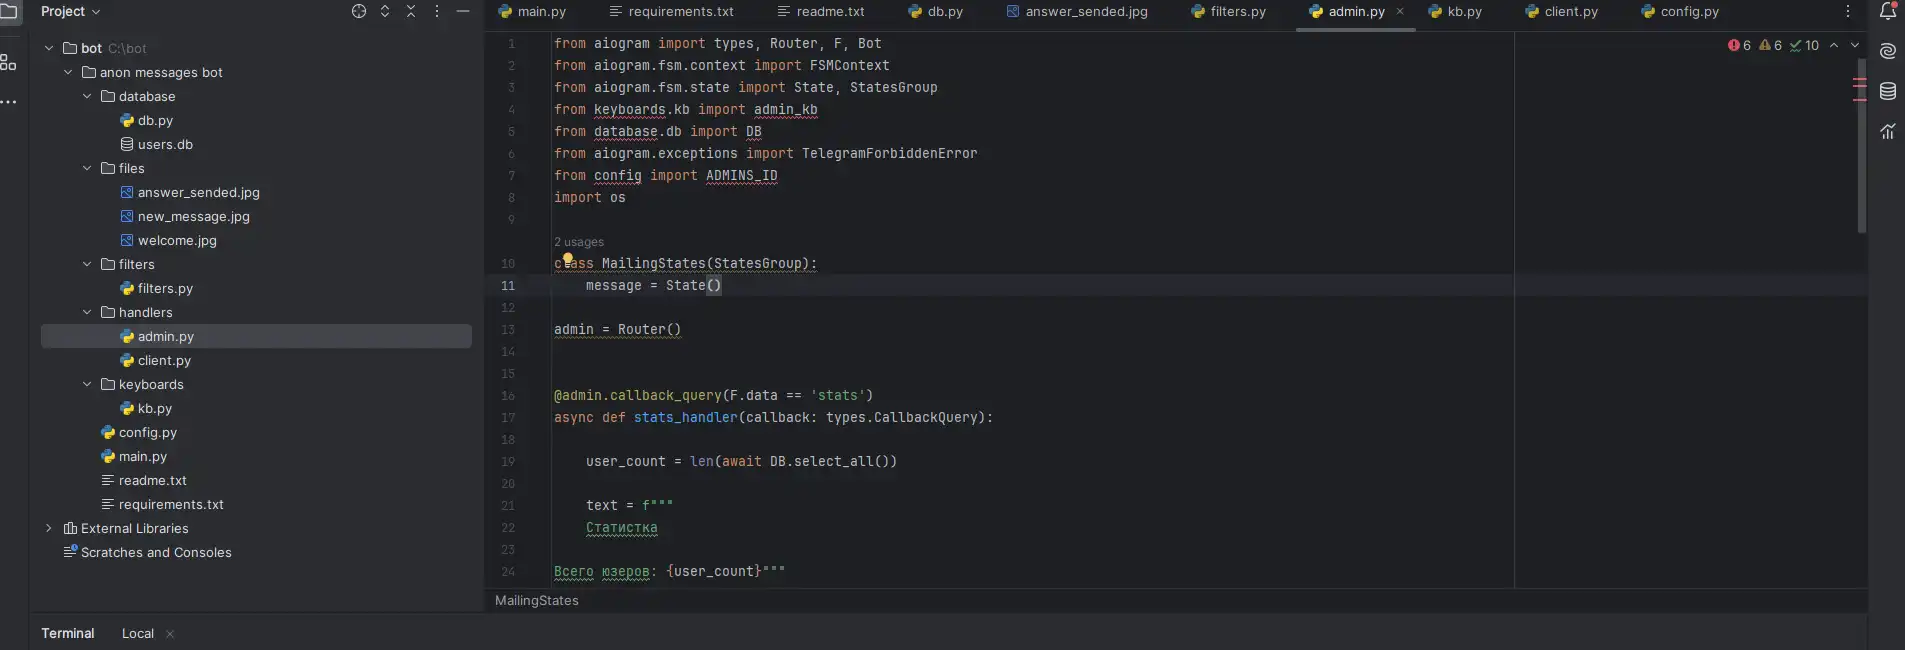
Task: Click the red errors indicator showing 6
Action: pyautogui.click(x=1739, y=45)
